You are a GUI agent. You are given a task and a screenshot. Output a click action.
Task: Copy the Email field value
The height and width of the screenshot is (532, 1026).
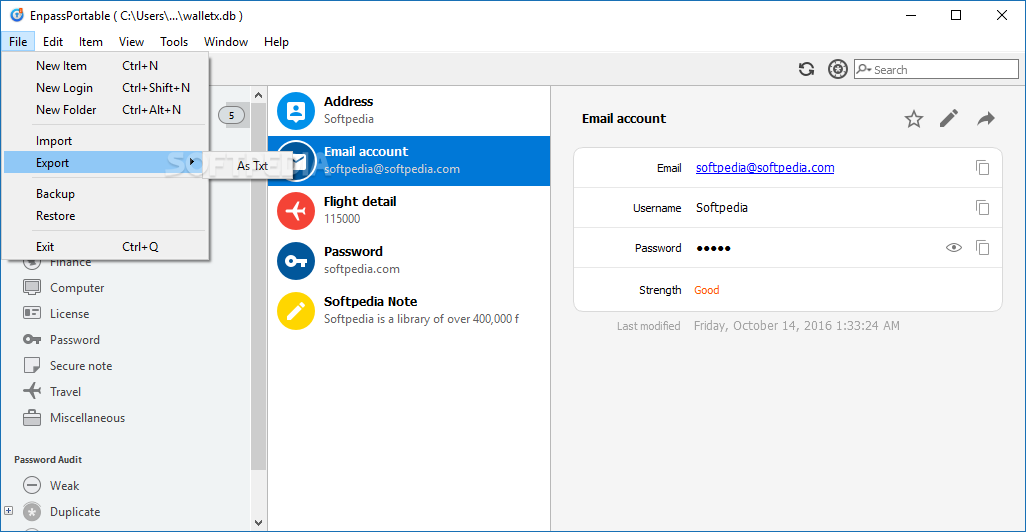click(x=982, y=168)
